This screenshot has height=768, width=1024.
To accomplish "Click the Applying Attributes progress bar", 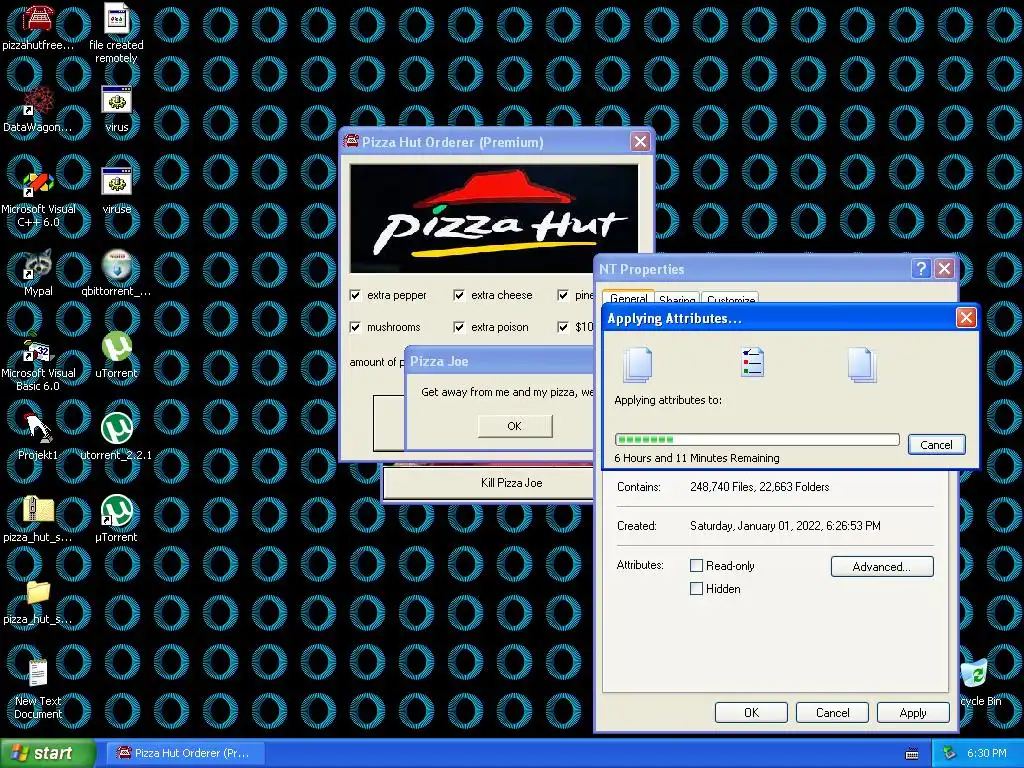I will (757, 440).
